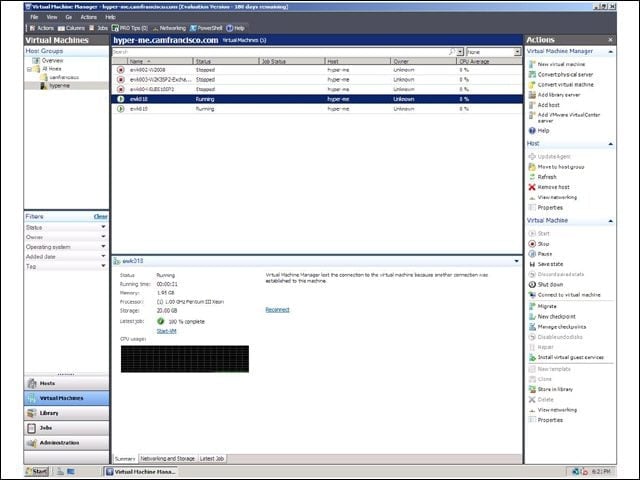Open the View menu
The image size is (640, 480).
52,17
